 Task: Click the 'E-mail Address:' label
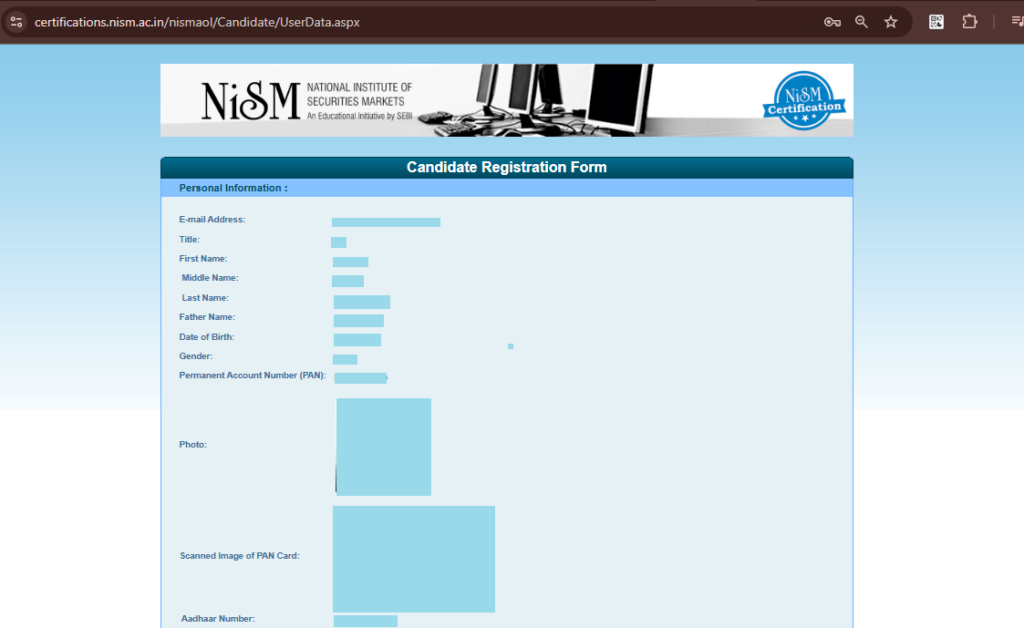click(212, 219)
